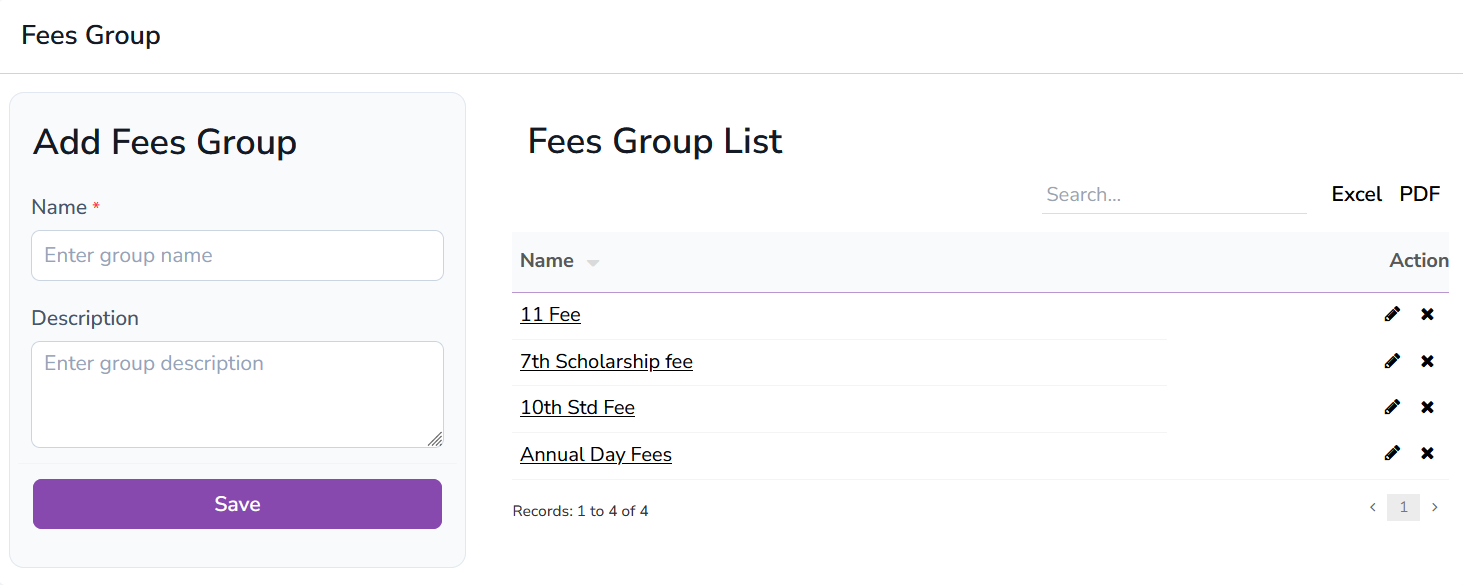Select the pencil icon for 10th Std Fee
The width and height of the screenshot is (1463, 585).
[x=1392, y=407]
